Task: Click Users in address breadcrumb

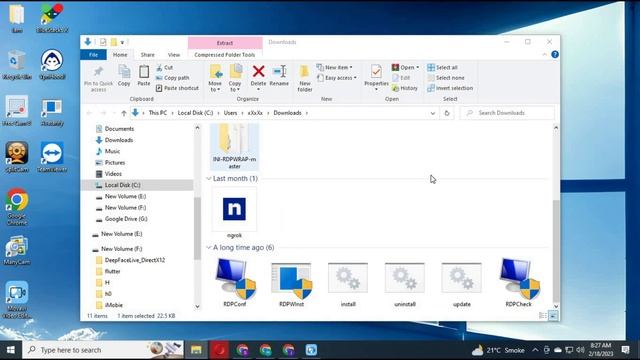Action: [230, 113]
